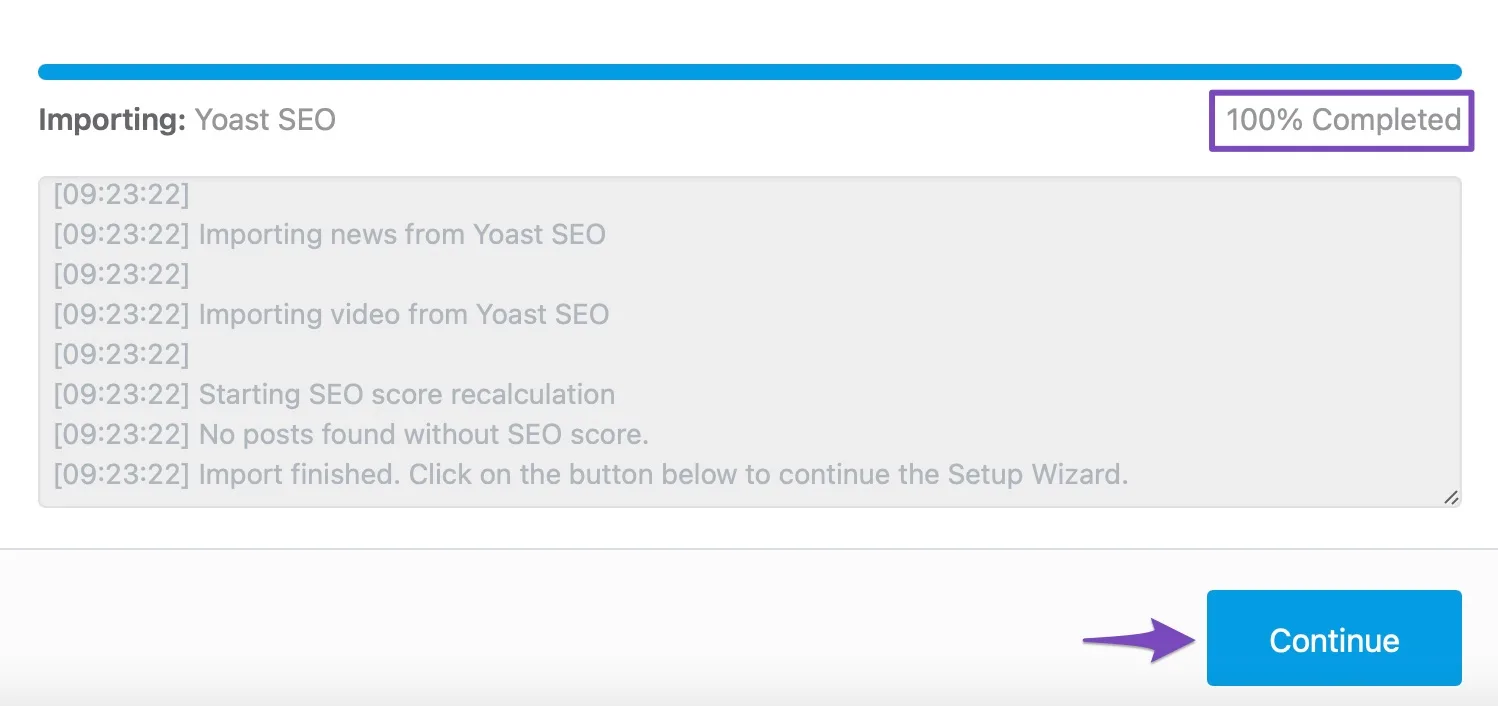Image resolution: width=1498 pixels, height=706 pixels.
Task: Click the empty timestamp line above 'Starting SEO'
Action: [121, 354]
